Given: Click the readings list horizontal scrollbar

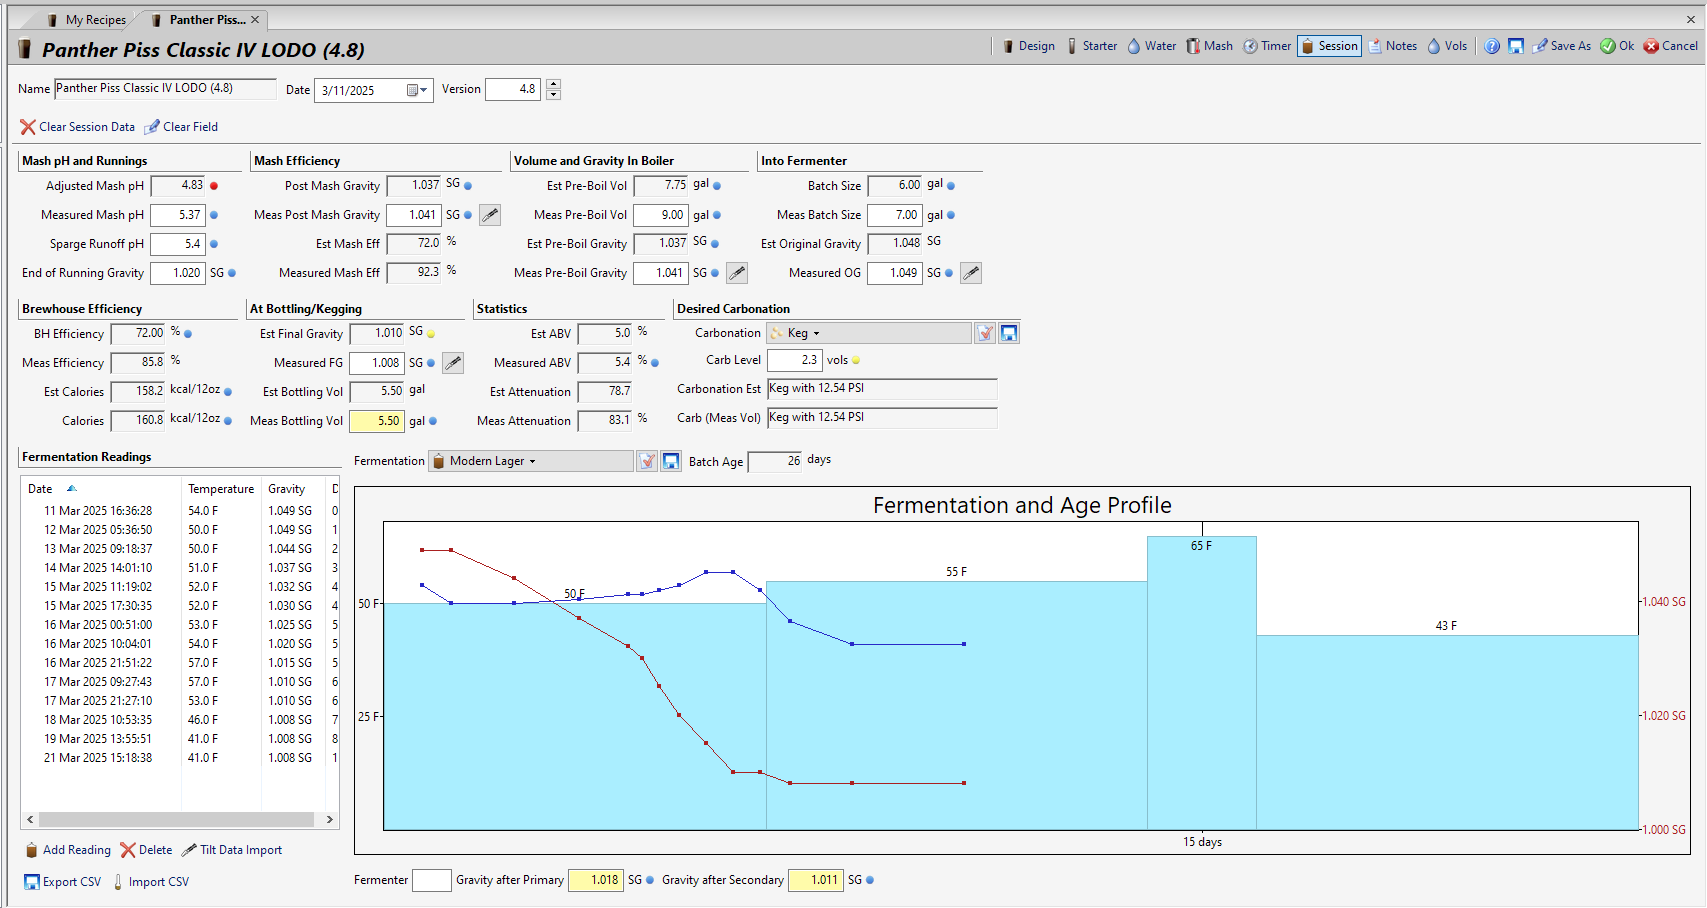Looking at the screenshot, I should pos(178,819).
